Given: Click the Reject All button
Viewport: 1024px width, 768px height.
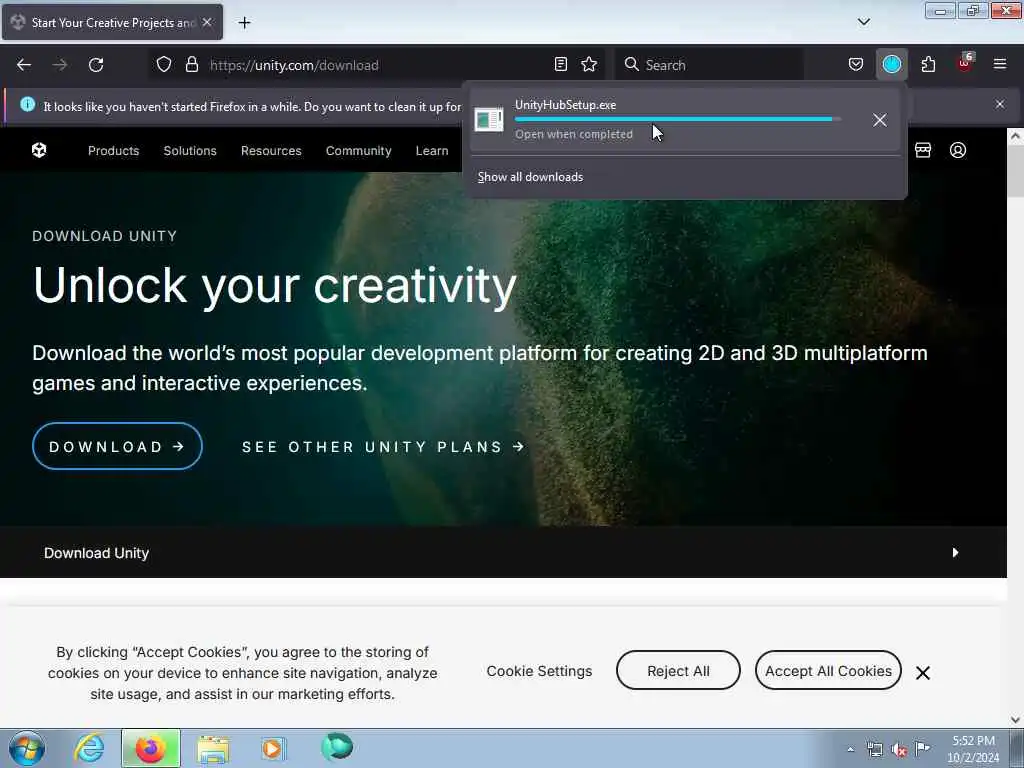Looking at the screenshot, I should tap(678, 671).
